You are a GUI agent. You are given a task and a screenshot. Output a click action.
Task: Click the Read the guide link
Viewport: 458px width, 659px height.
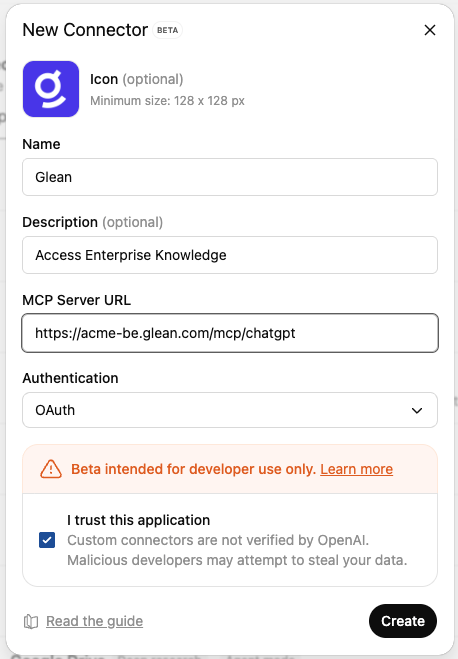(x=95, y=621)
